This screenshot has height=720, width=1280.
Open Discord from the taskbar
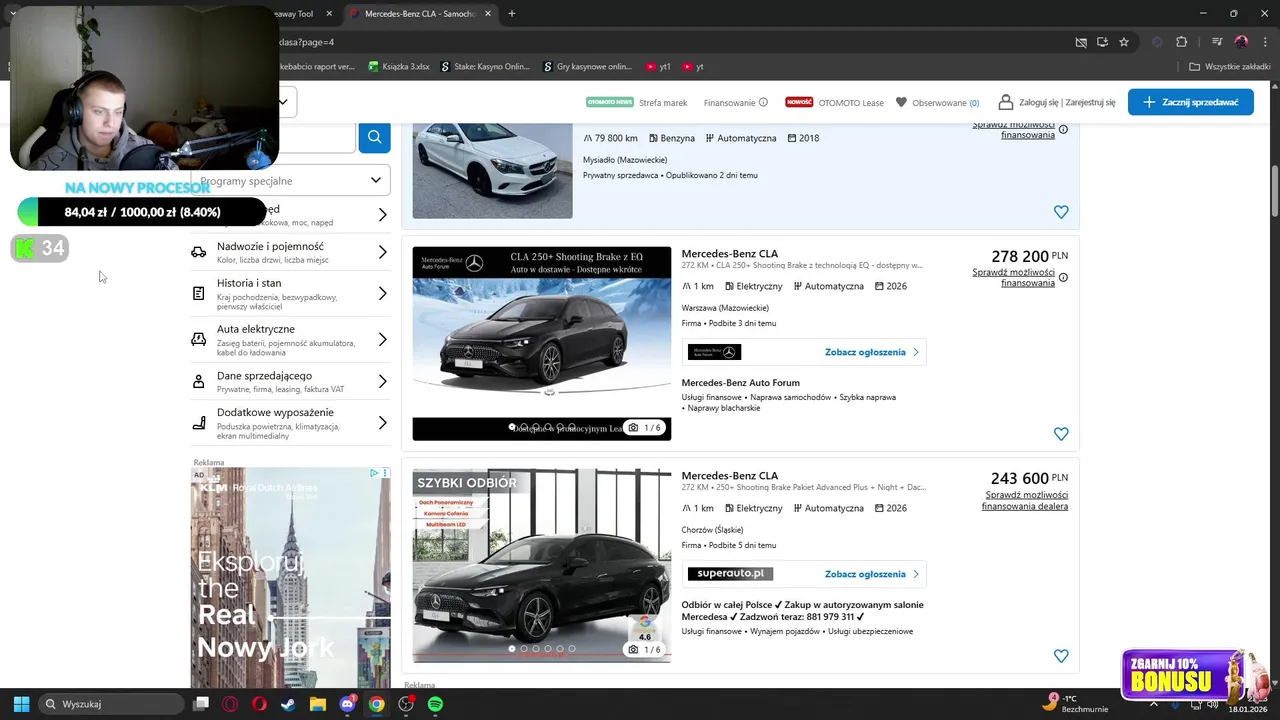click(347, 704)
